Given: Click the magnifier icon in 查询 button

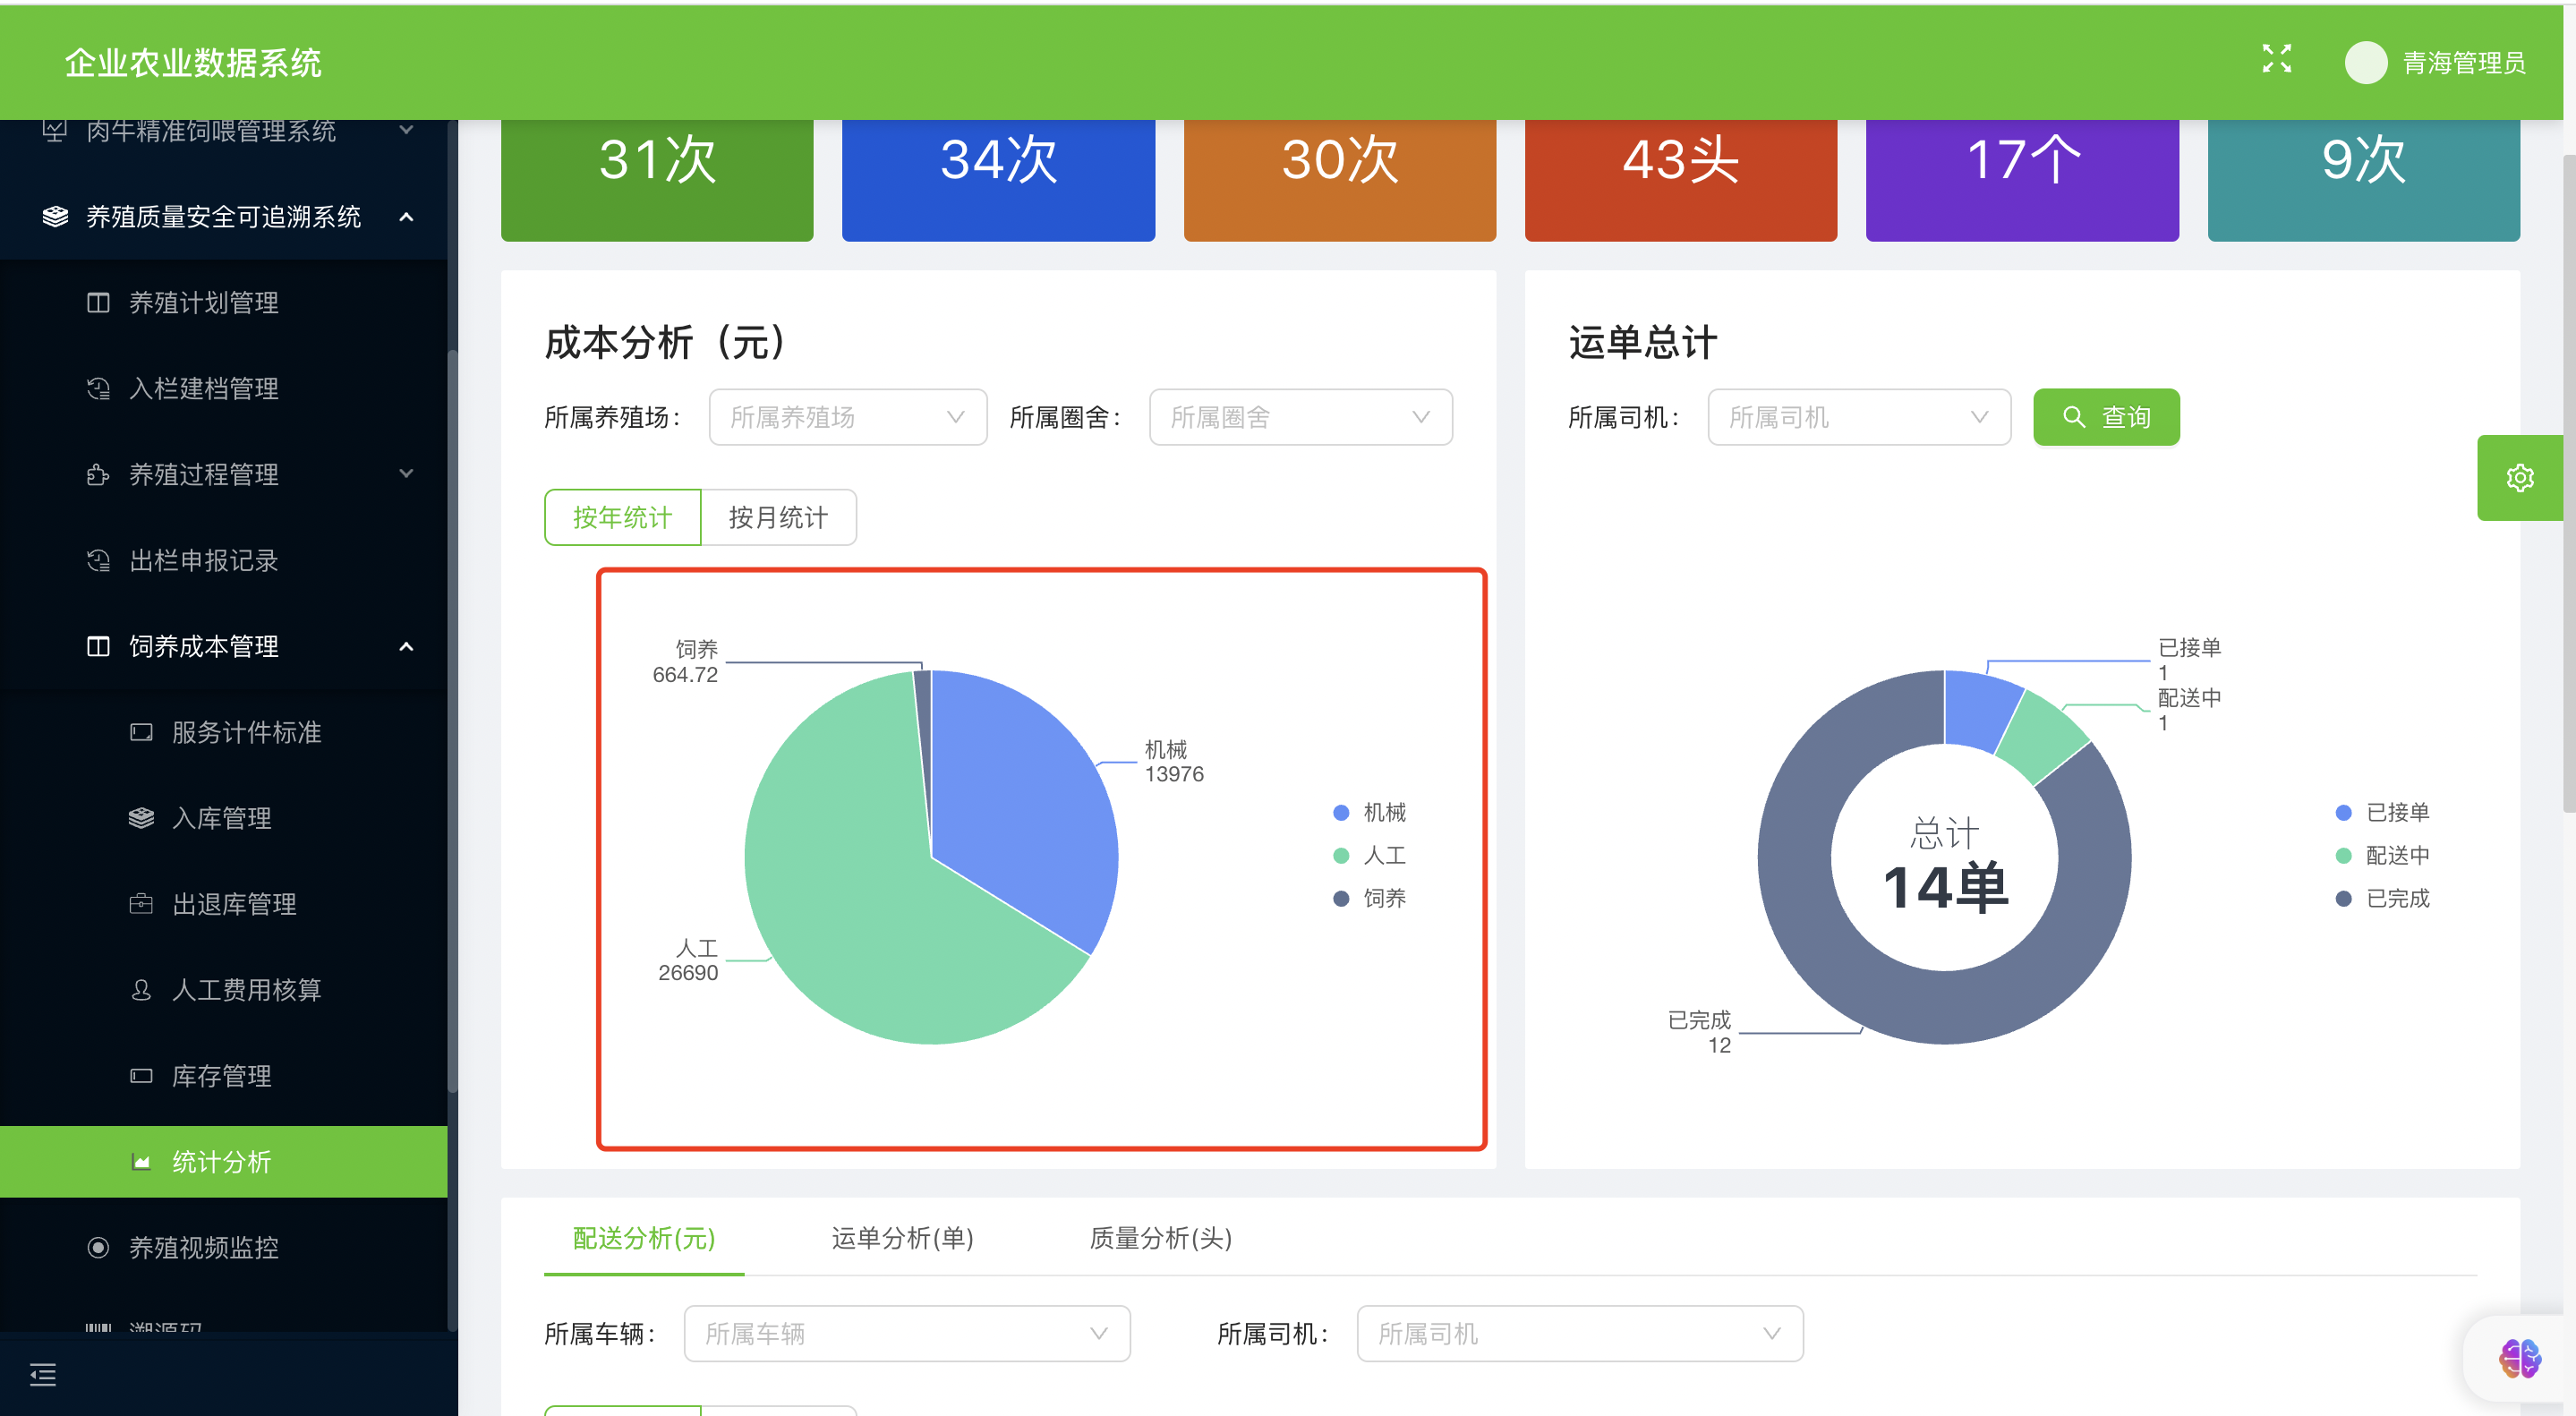Looking at the screenshot, I should click(x=2074, y=417).
